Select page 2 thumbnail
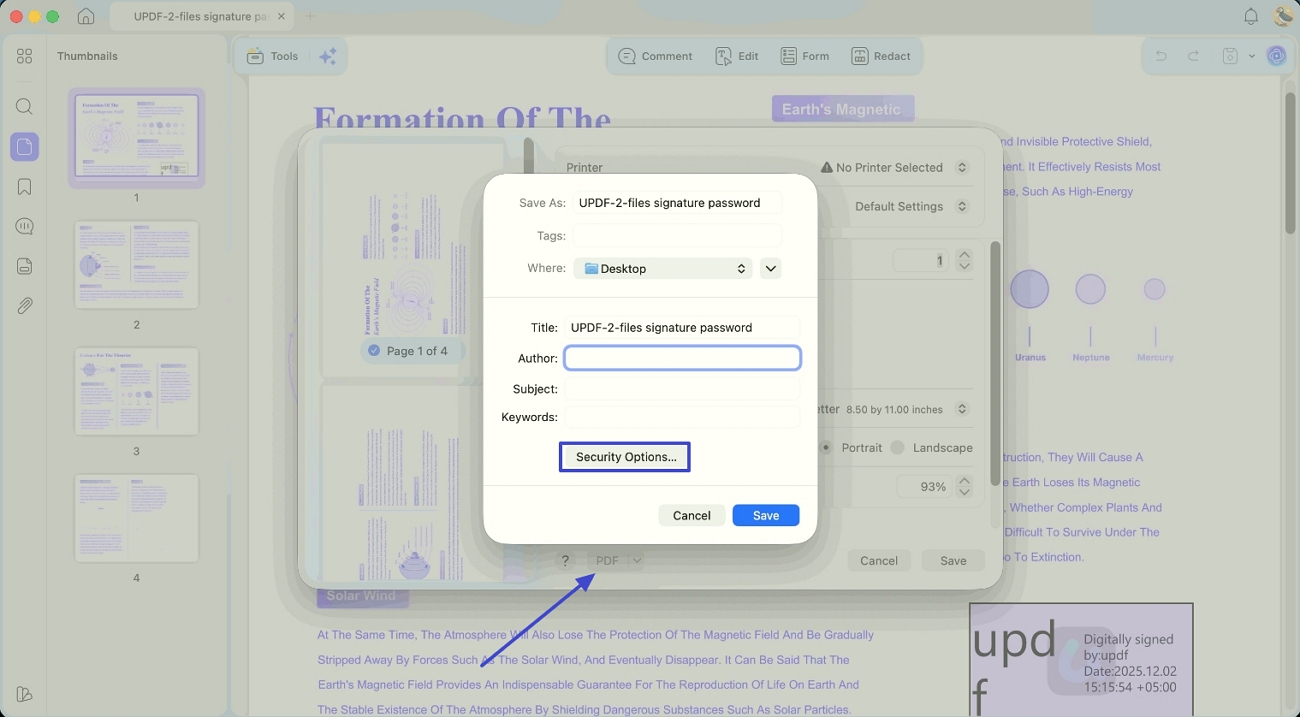Viewport: 1300px width, 717px height. (137, 265)
